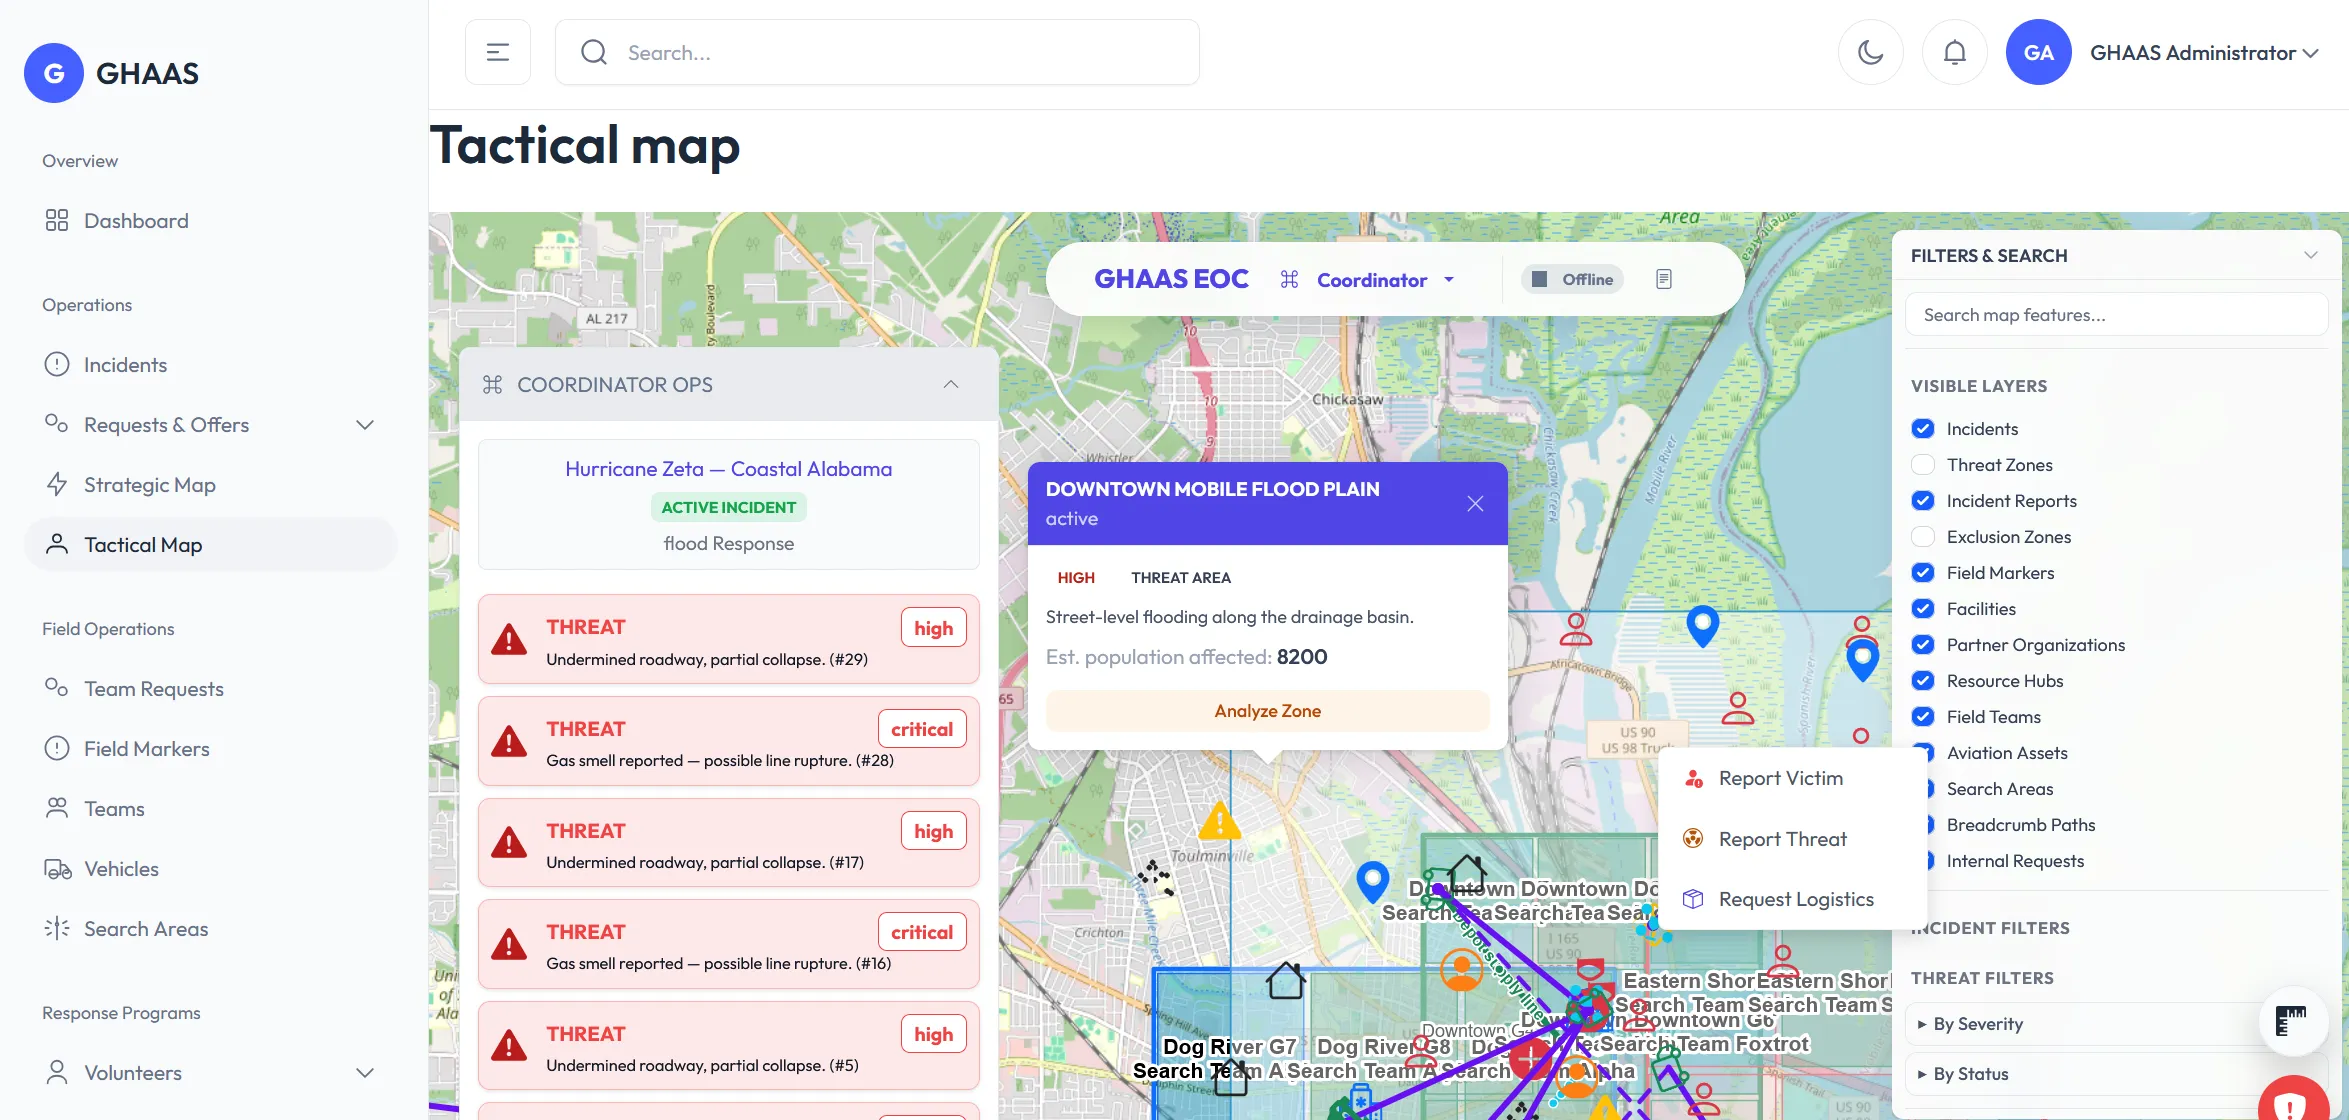Image resolution: width=2349 pixels, height=1120 pixels.
Task: Open the Coordinator role dropdown
Action: 1368,280
